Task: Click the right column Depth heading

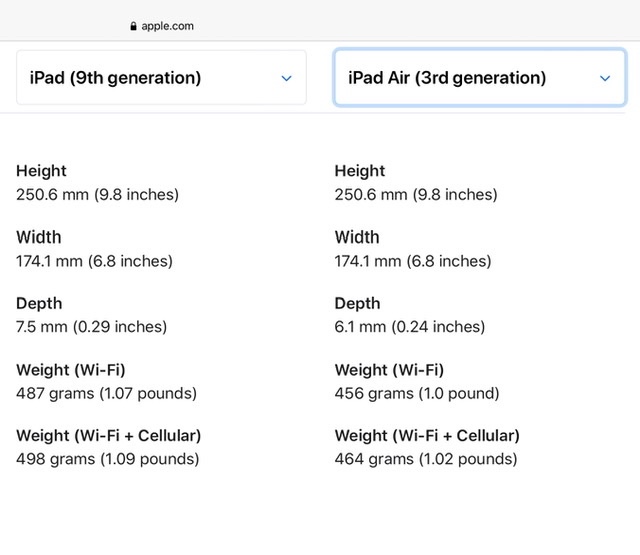Action: (x=358, y=303)
